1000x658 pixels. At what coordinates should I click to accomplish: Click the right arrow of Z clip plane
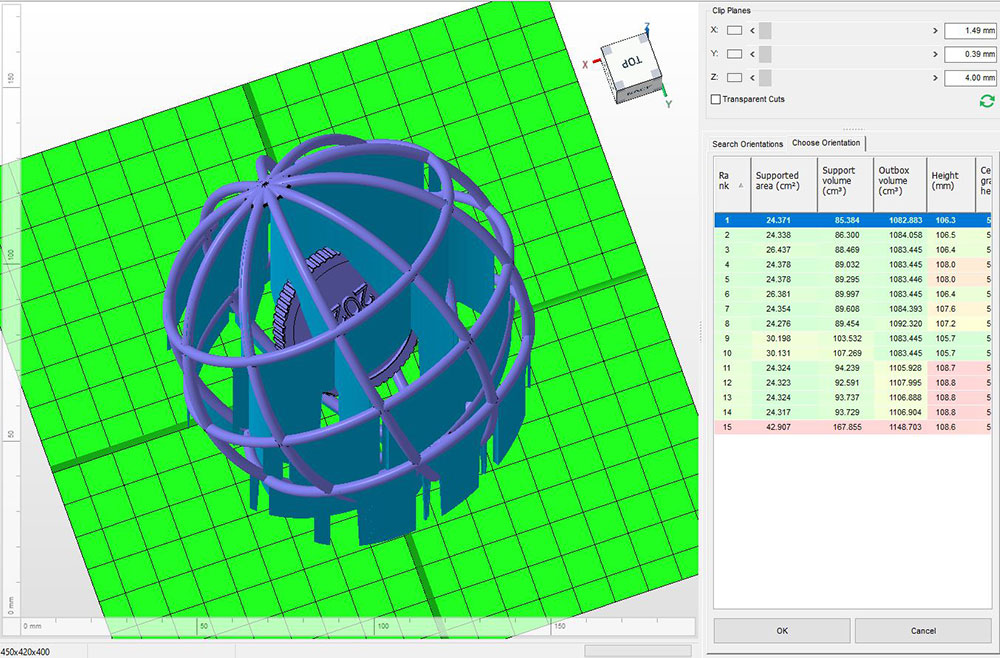[935, 77]
